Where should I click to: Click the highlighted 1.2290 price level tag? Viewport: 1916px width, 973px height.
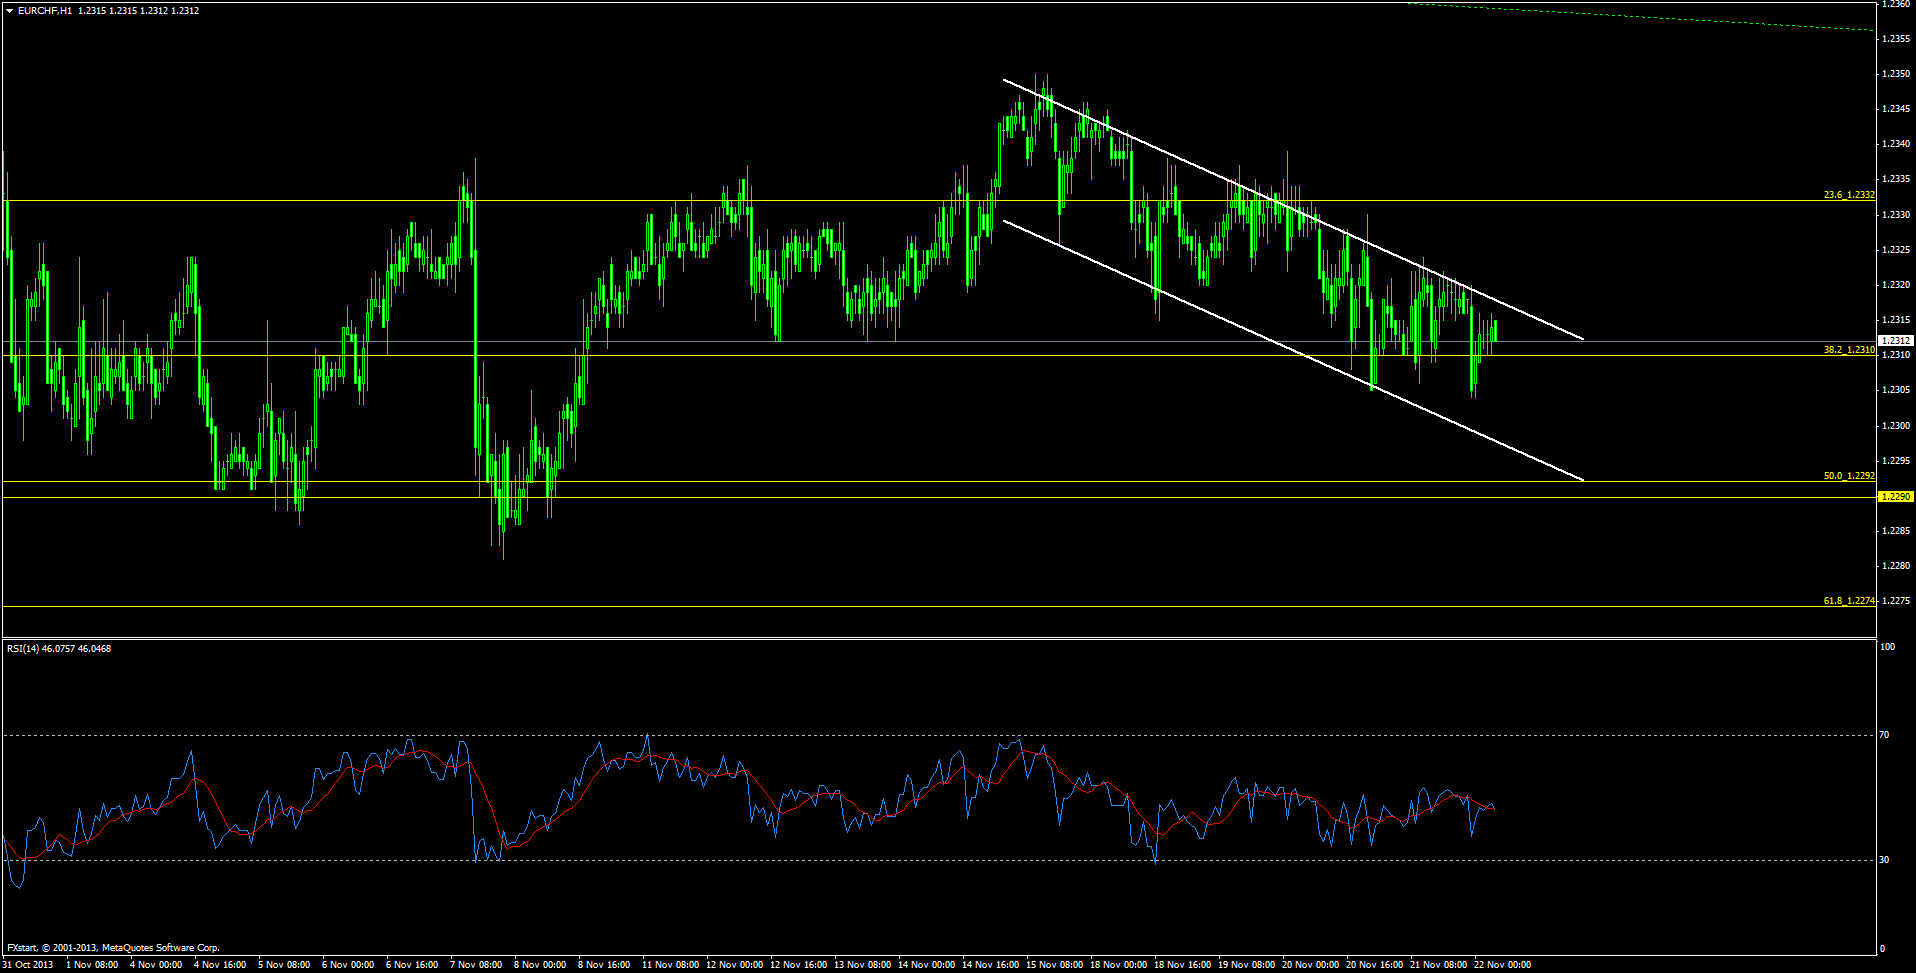[1896, 497]
